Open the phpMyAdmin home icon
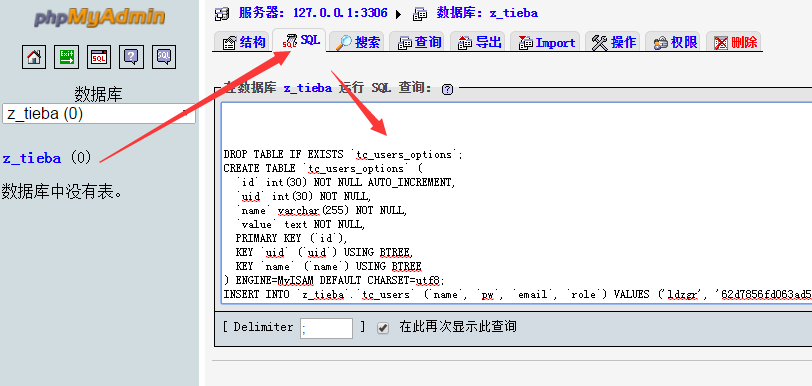 pyautogui.click(x=34, y=57)
